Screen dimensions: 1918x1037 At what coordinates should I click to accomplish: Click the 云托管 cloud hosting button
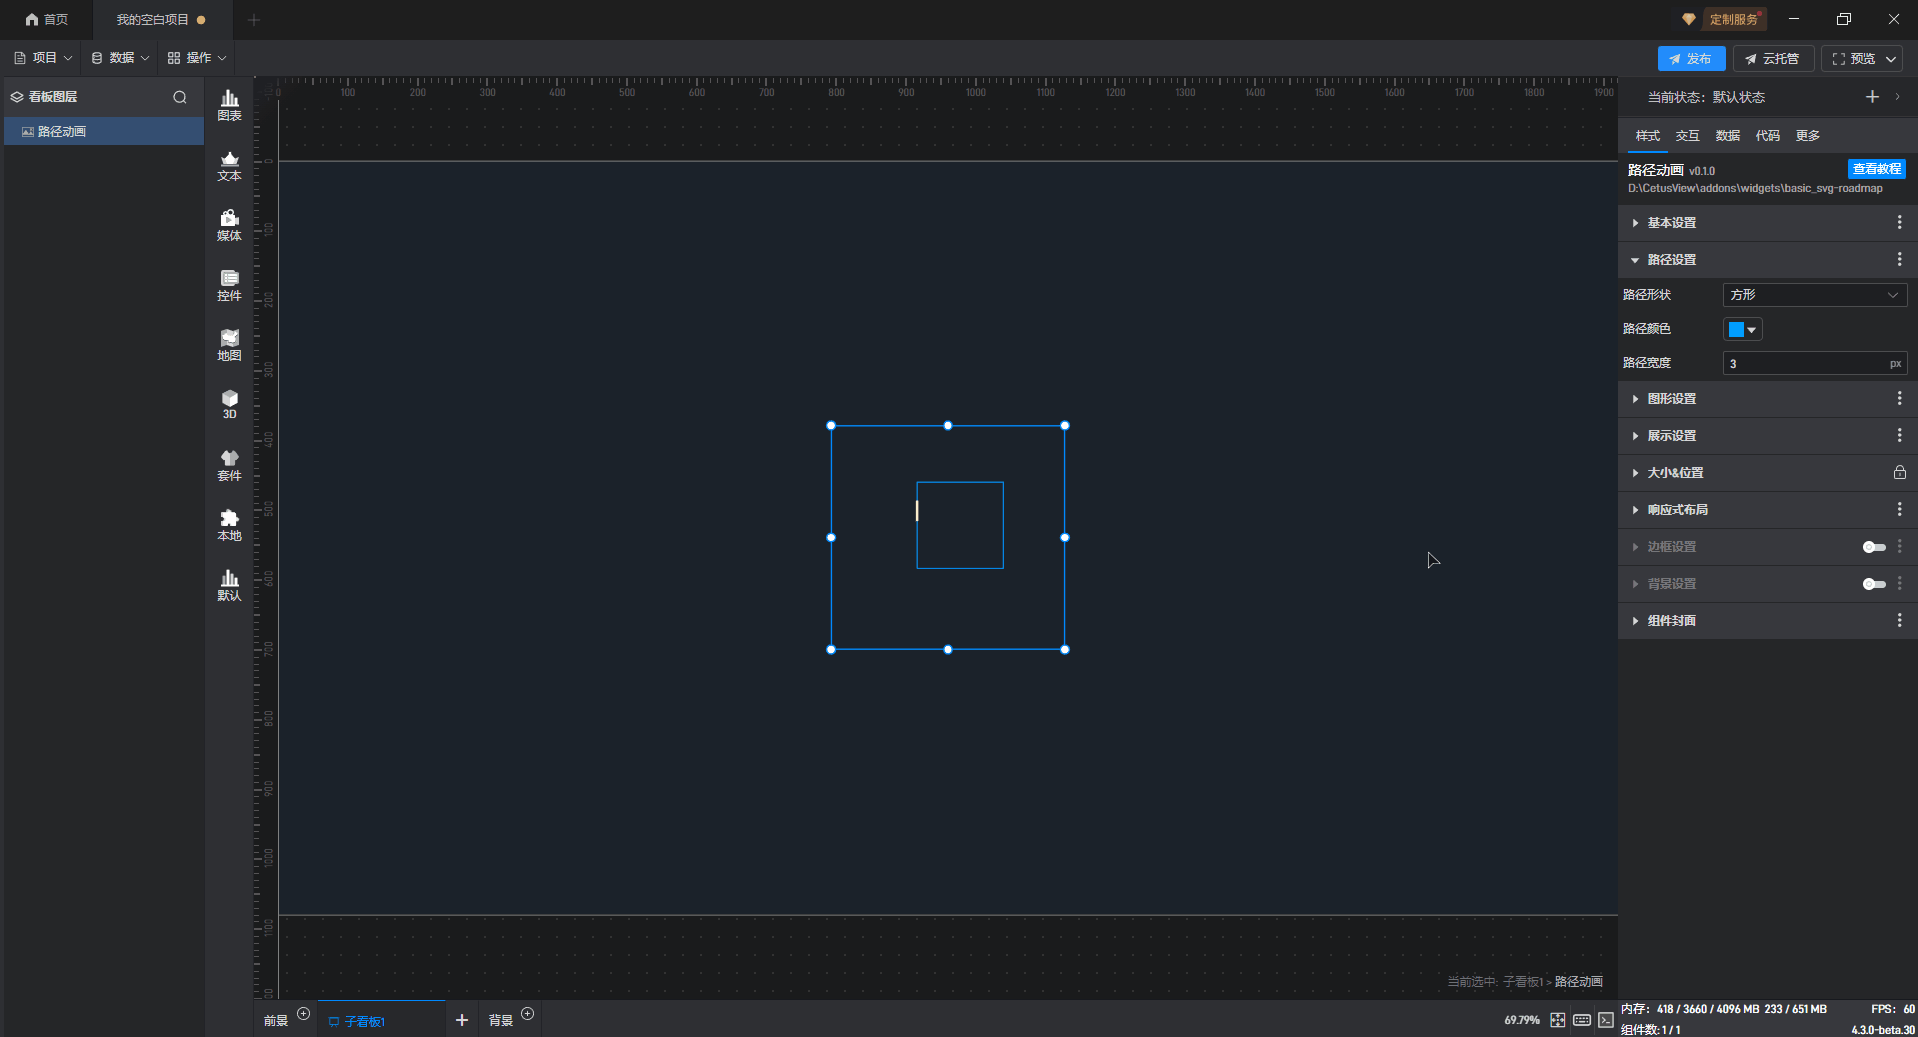(x=1773, y=59)
